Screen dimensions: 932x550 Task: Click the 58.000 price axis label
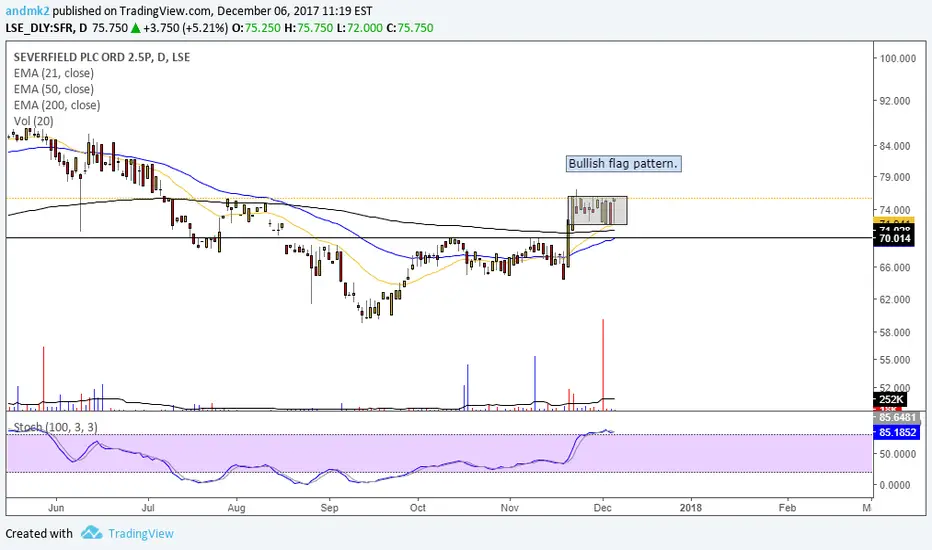(895, 332)
